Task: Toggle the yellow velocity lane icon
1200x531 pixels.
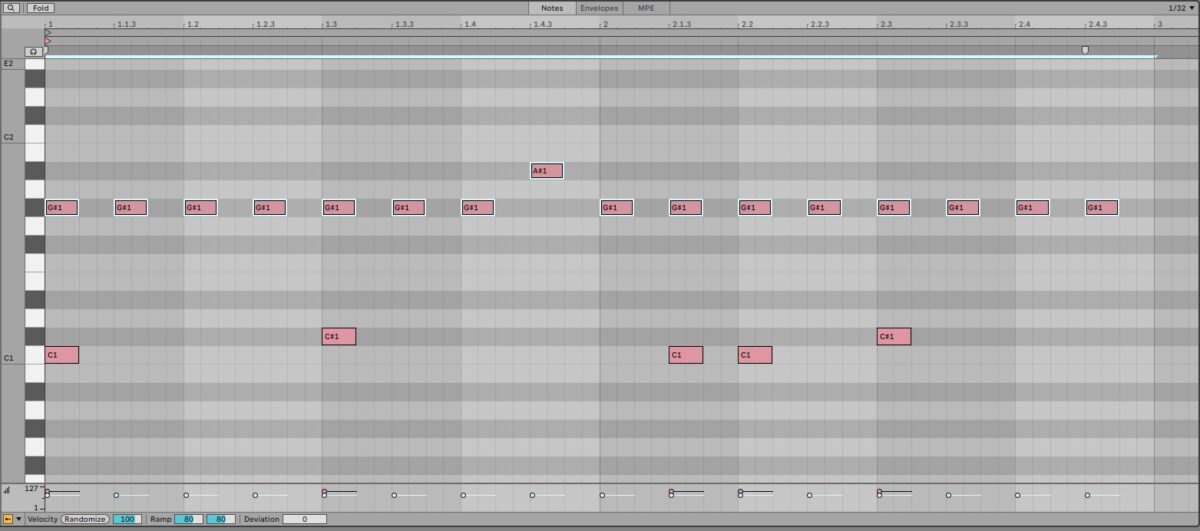Action: click(x=8, y=519)
